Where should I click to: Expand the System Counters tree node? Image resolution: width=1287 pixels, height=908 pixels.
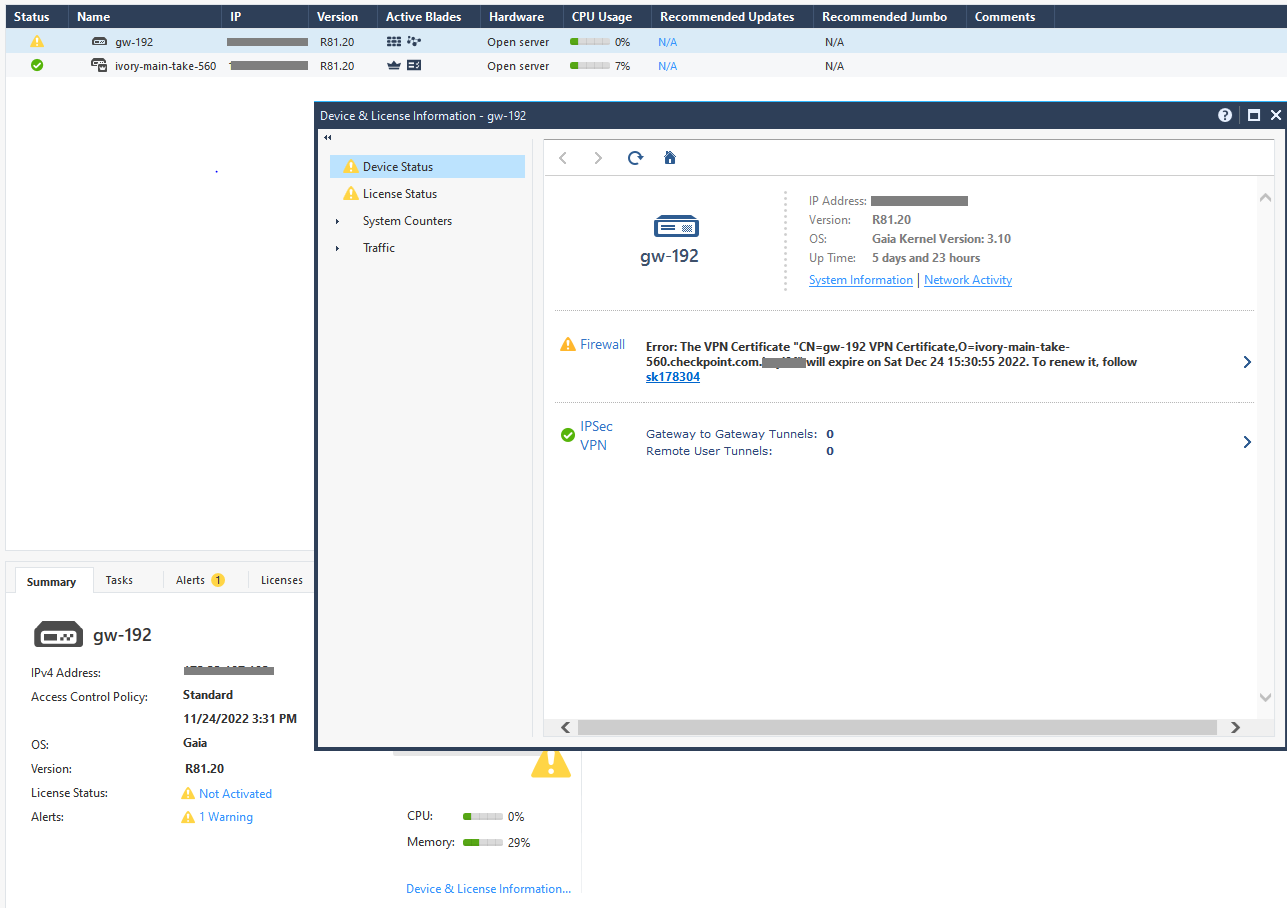click(x=337, y=221)
